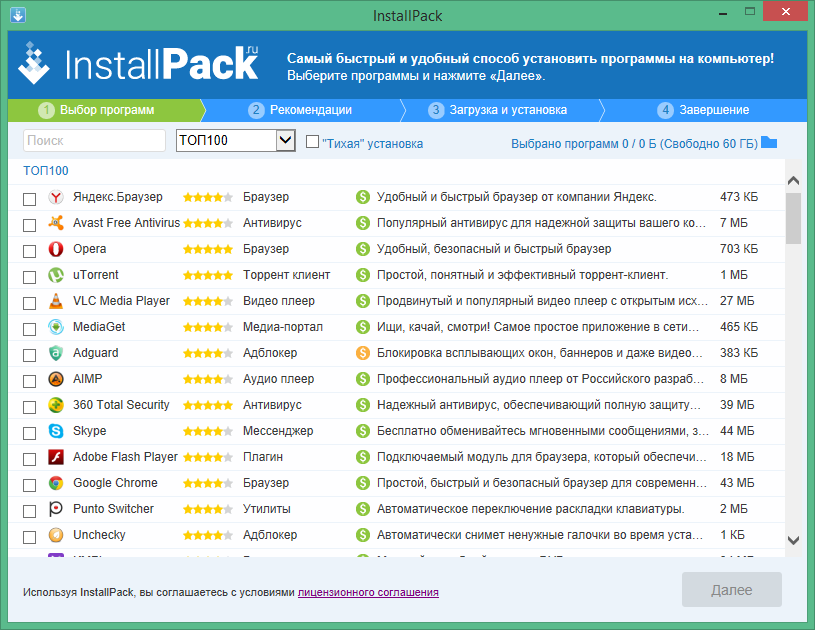The width and height of the screenshot is (815, 630).
Task: Click the Выбрано программ status link
Action: coord(634,143)
